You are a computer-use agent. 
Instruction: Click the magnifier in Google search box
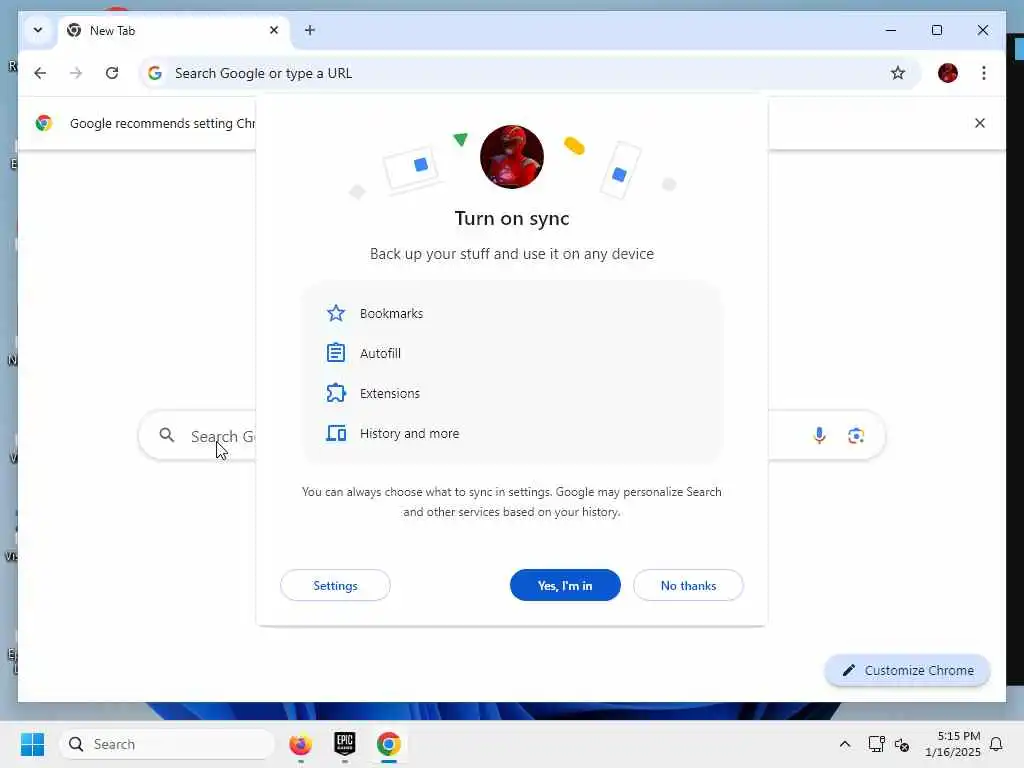[x=167, y=435]
